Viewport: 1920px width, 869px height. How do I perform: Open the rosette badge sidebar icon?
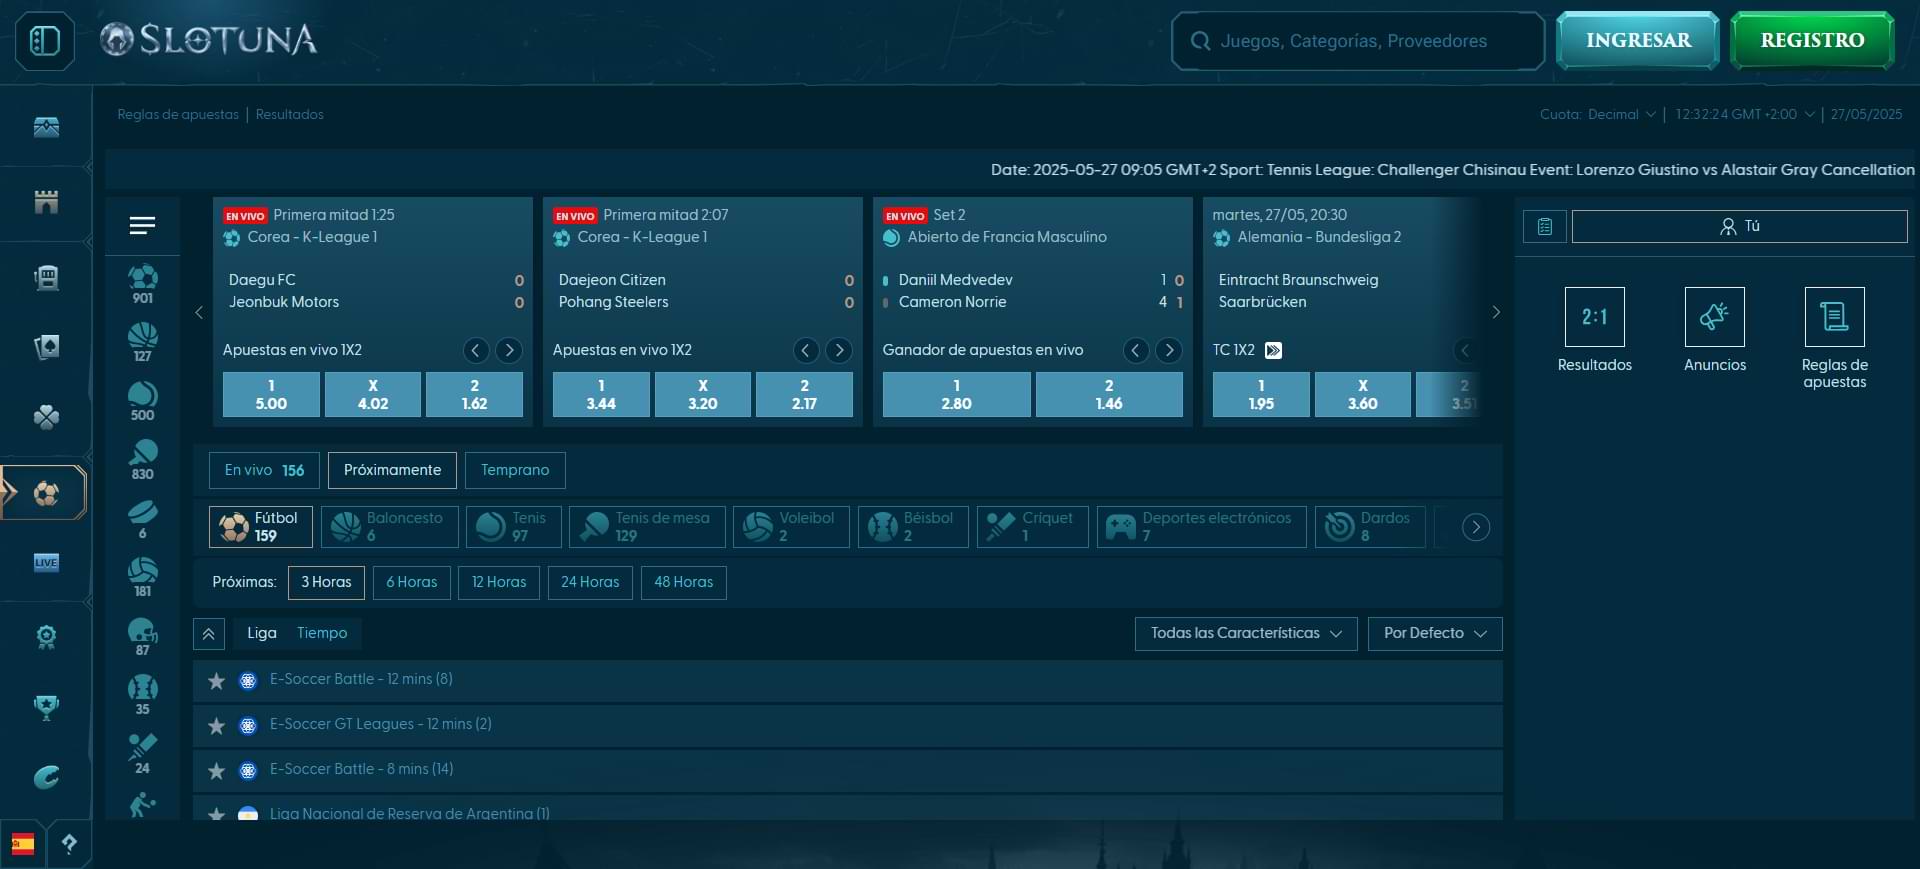pos(46,637)
